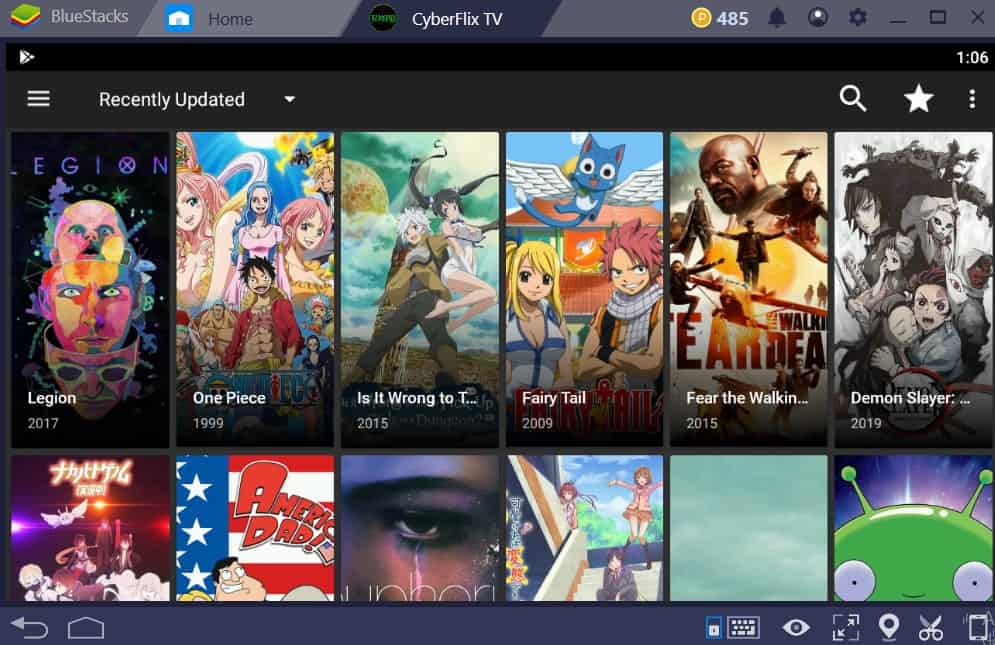Open the Fear the Walkin... poster
The height and width of the screenshot is (645, 995).
coord(749,289)
